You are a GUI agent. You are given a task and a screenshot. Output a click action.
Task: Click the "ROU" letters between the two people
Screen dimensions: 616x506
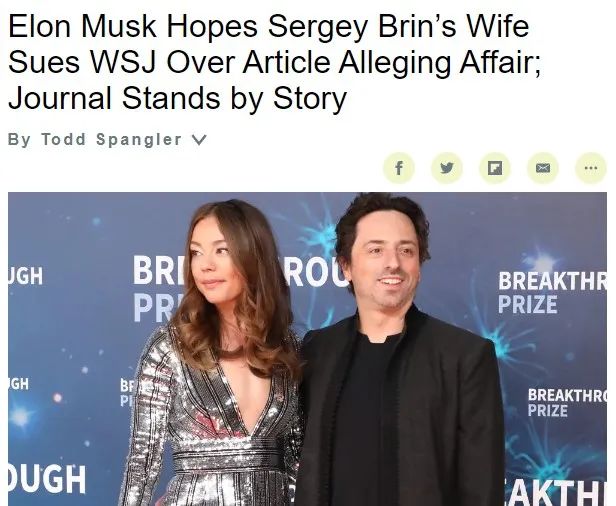coord(316,273)
